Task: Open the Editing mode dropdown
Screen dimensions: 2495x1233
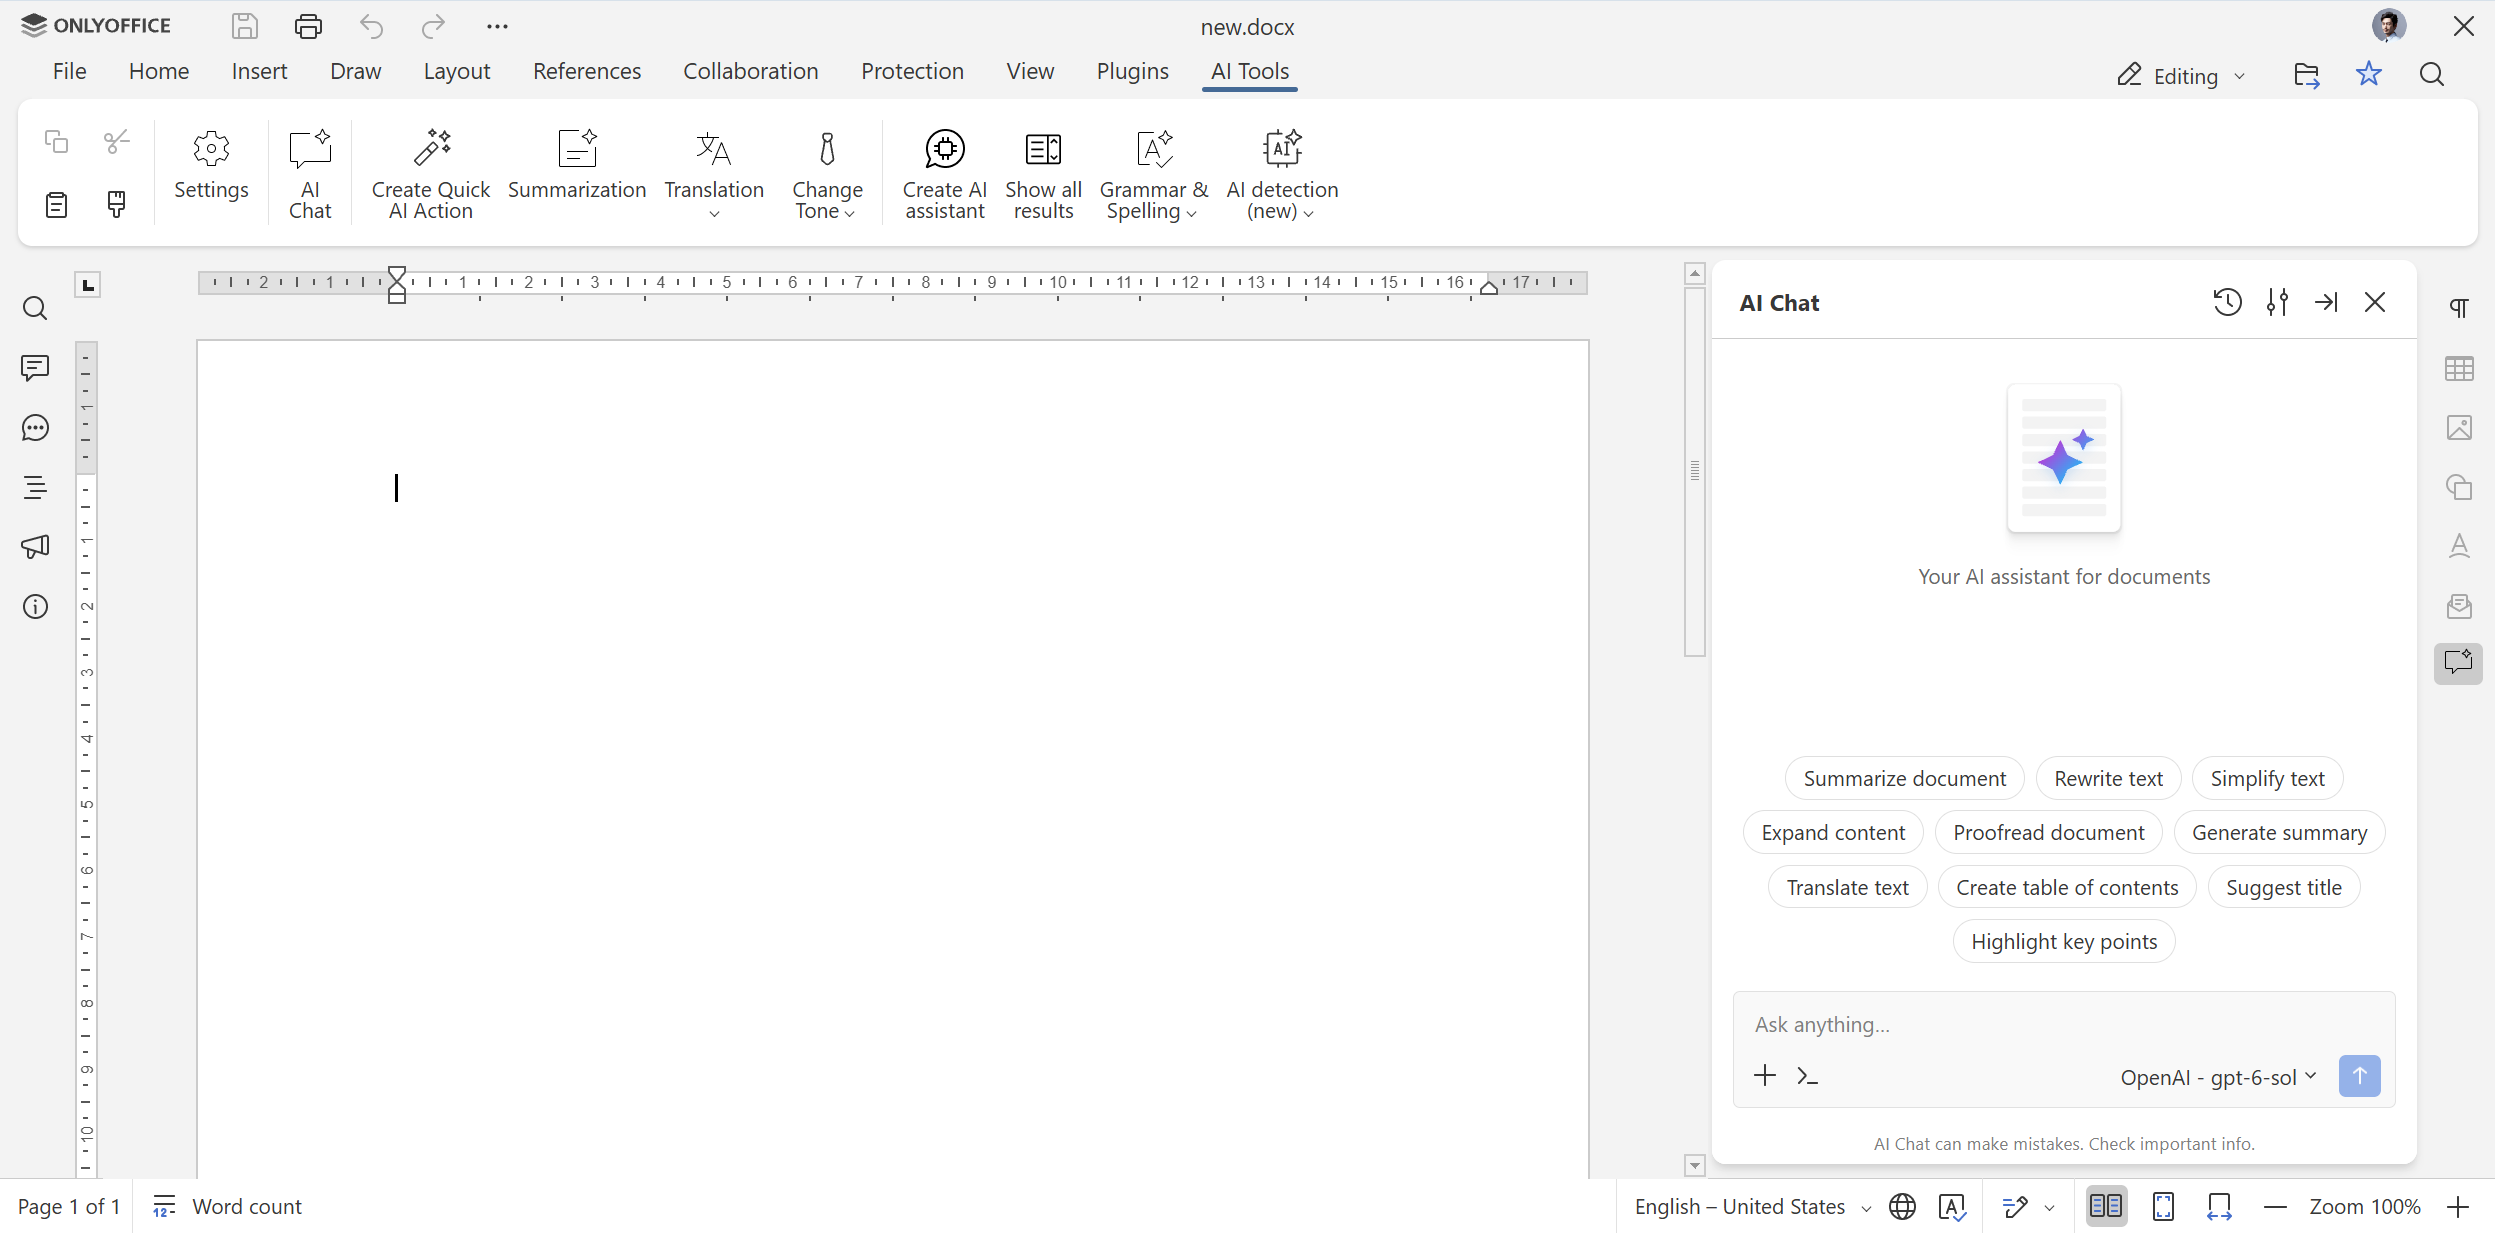Action: click(2183, 76)
